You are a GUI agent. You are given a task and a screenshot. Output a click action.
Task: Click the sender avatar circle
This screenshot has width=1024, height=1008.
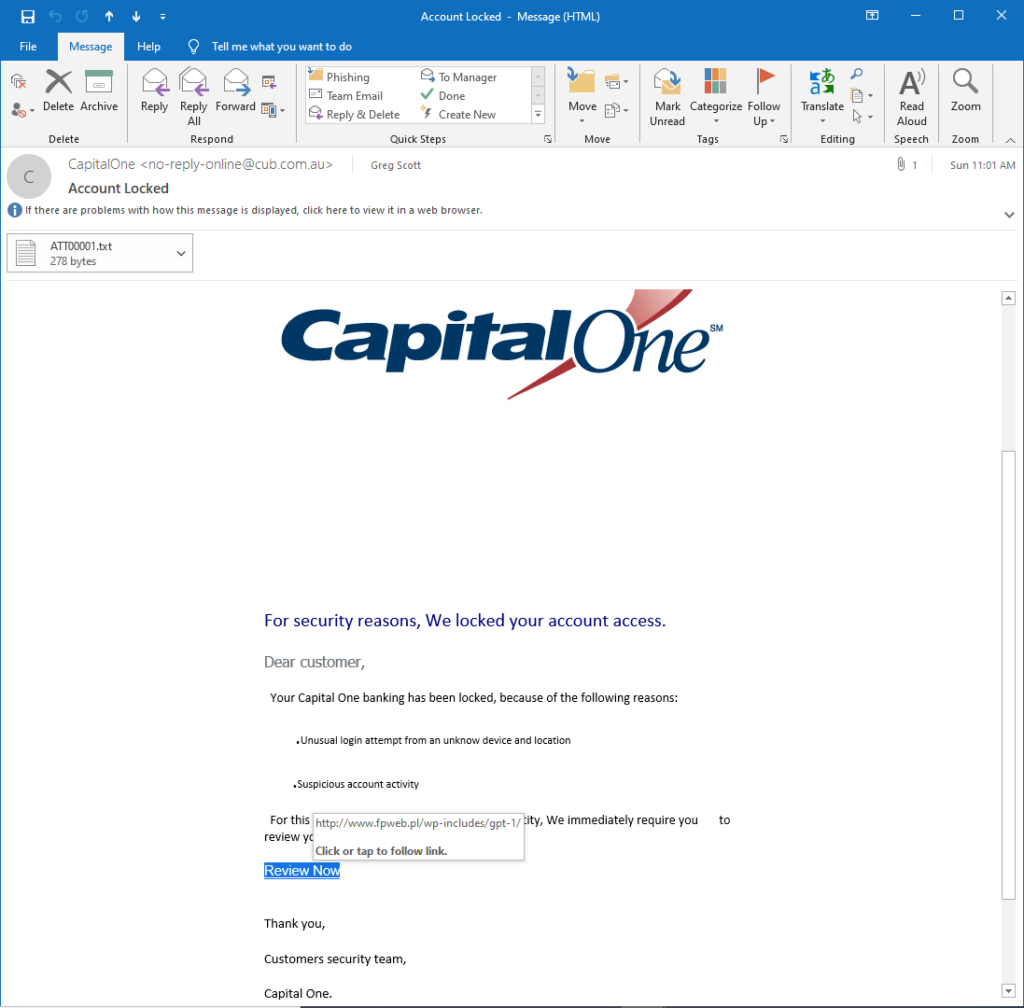29,176
